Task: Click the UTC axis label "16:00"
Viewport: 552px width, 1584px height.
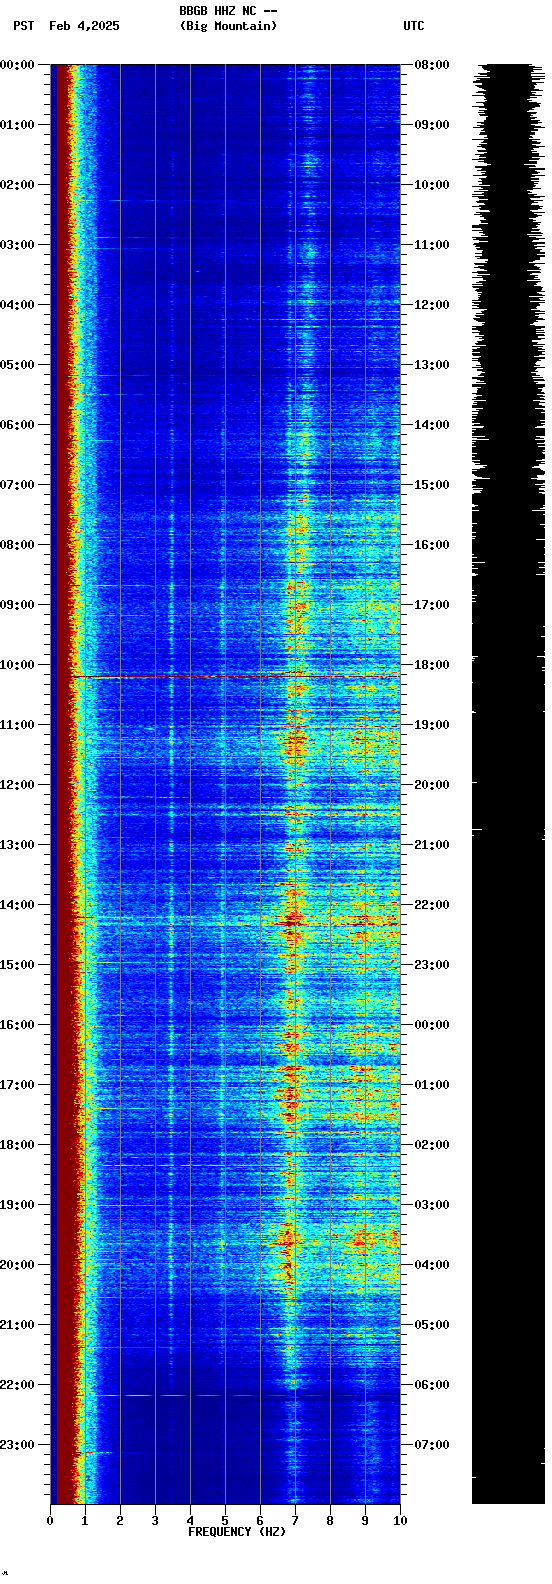Action: [431, 545]
